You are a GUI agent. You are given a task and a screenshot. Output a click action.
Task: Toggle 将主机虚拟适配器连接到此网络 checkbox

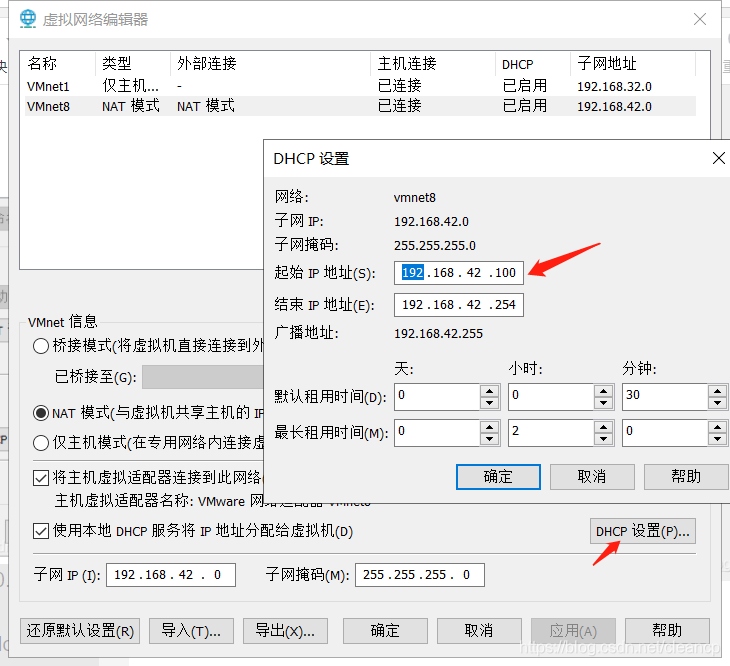coord(41,478)
